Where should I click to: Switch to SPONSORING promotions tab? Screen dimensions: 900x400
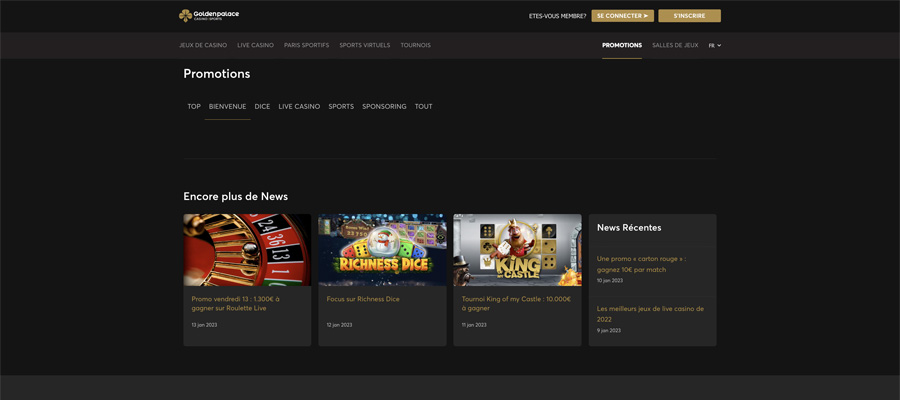click(384, 107)
